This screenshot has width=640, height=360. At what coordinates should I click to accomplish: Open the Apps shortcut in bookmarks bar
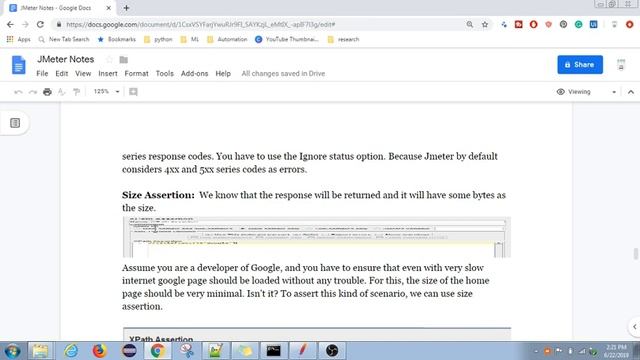[19, 40]
